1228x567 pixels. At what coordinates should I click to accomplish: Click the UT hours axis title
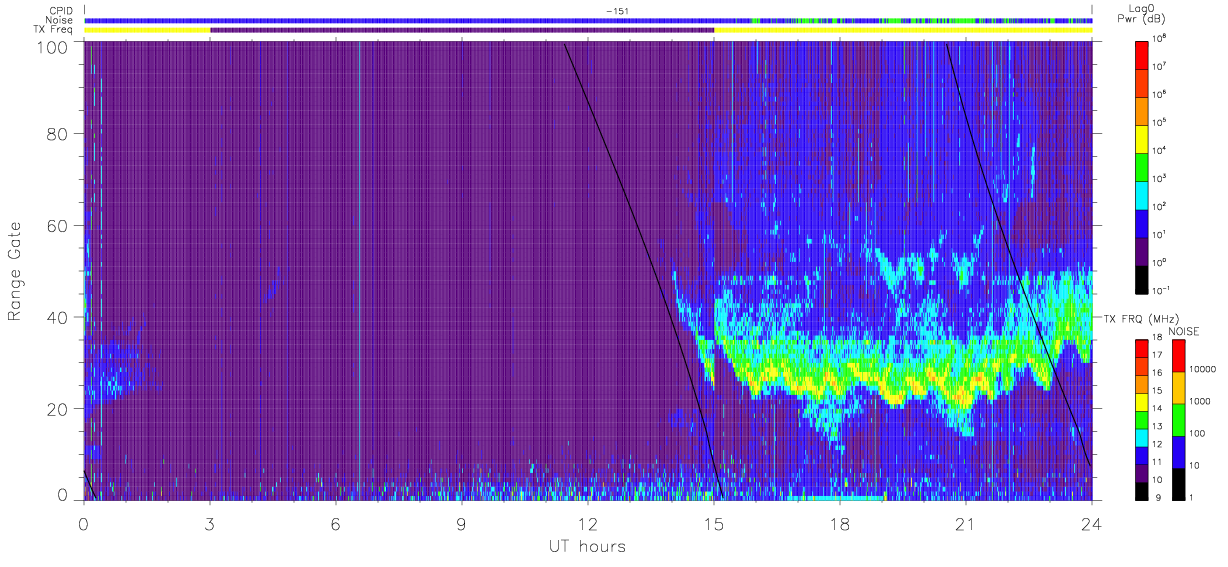click(x=587, y=546)
